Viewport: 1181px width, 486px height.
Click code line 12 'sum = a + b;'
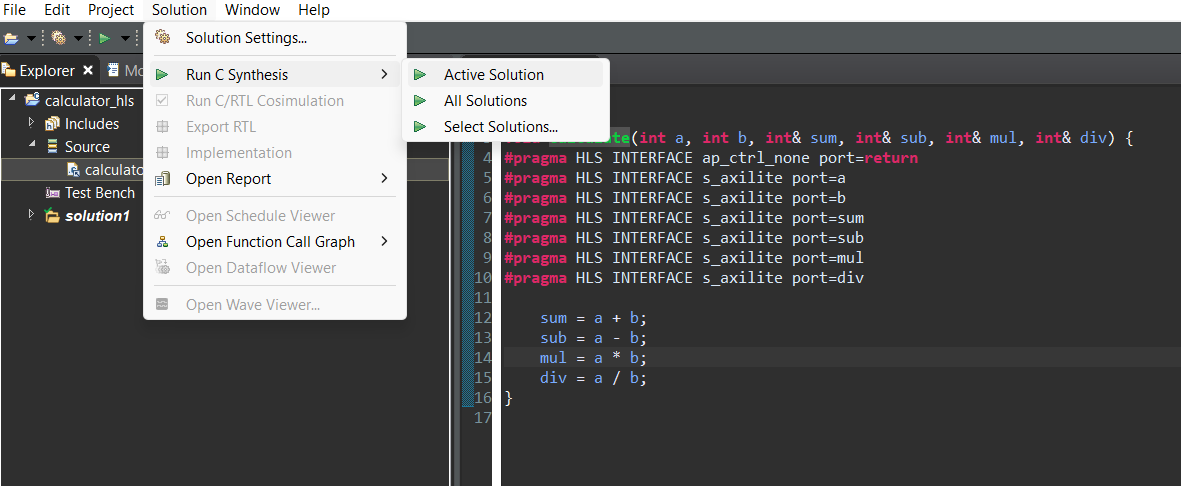tap(594, 318)
